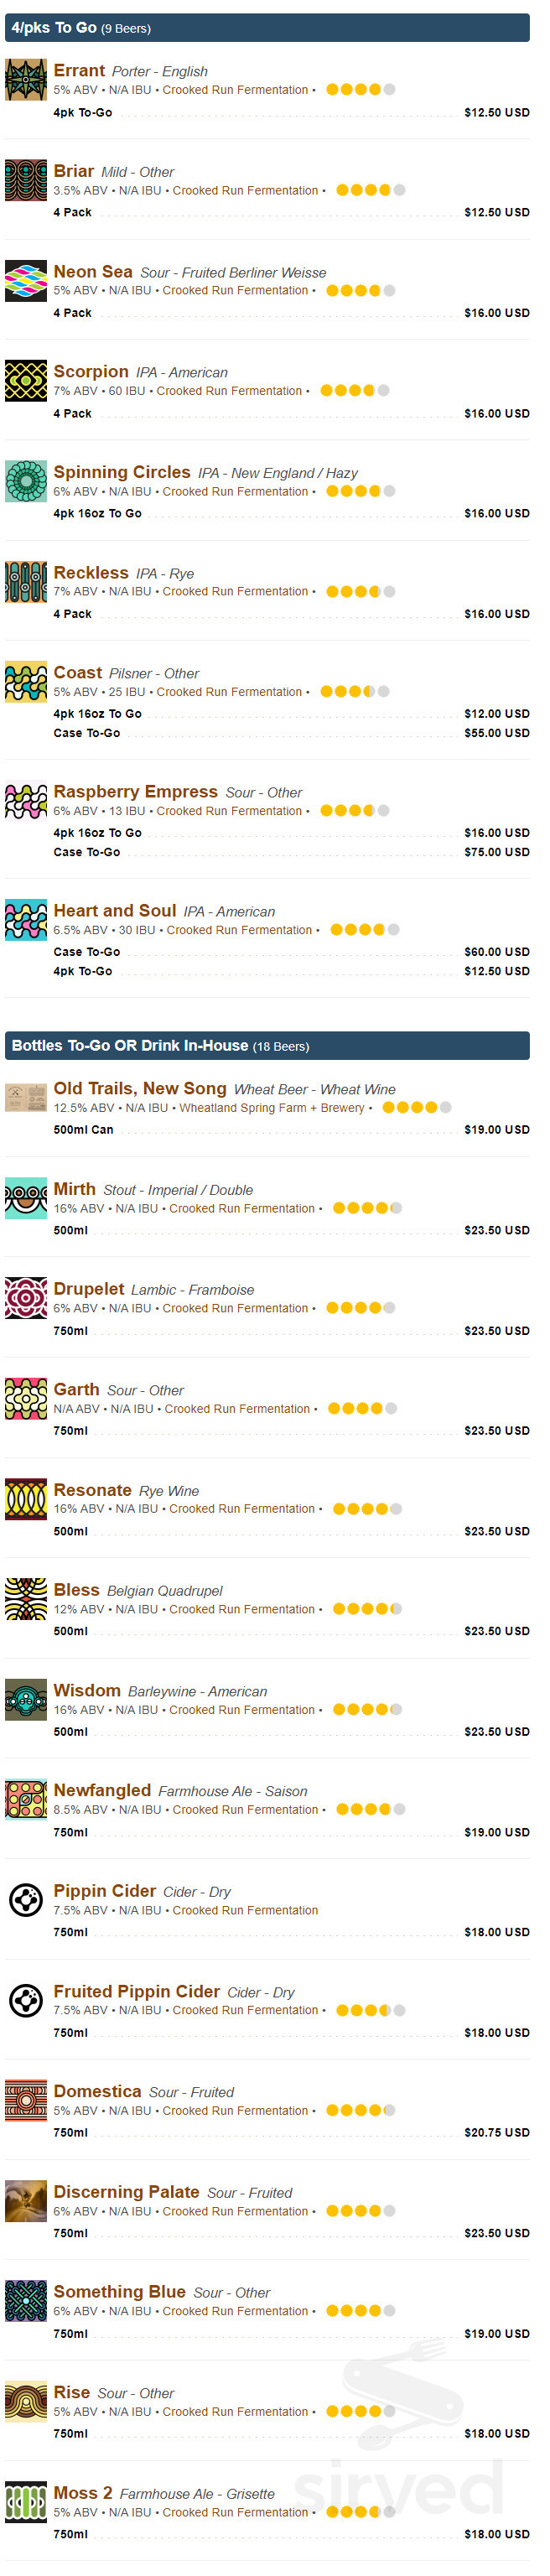Open the Raspberry Empress beer link
This screenshot has height=2576, width=550.
[x=135, y=792]
